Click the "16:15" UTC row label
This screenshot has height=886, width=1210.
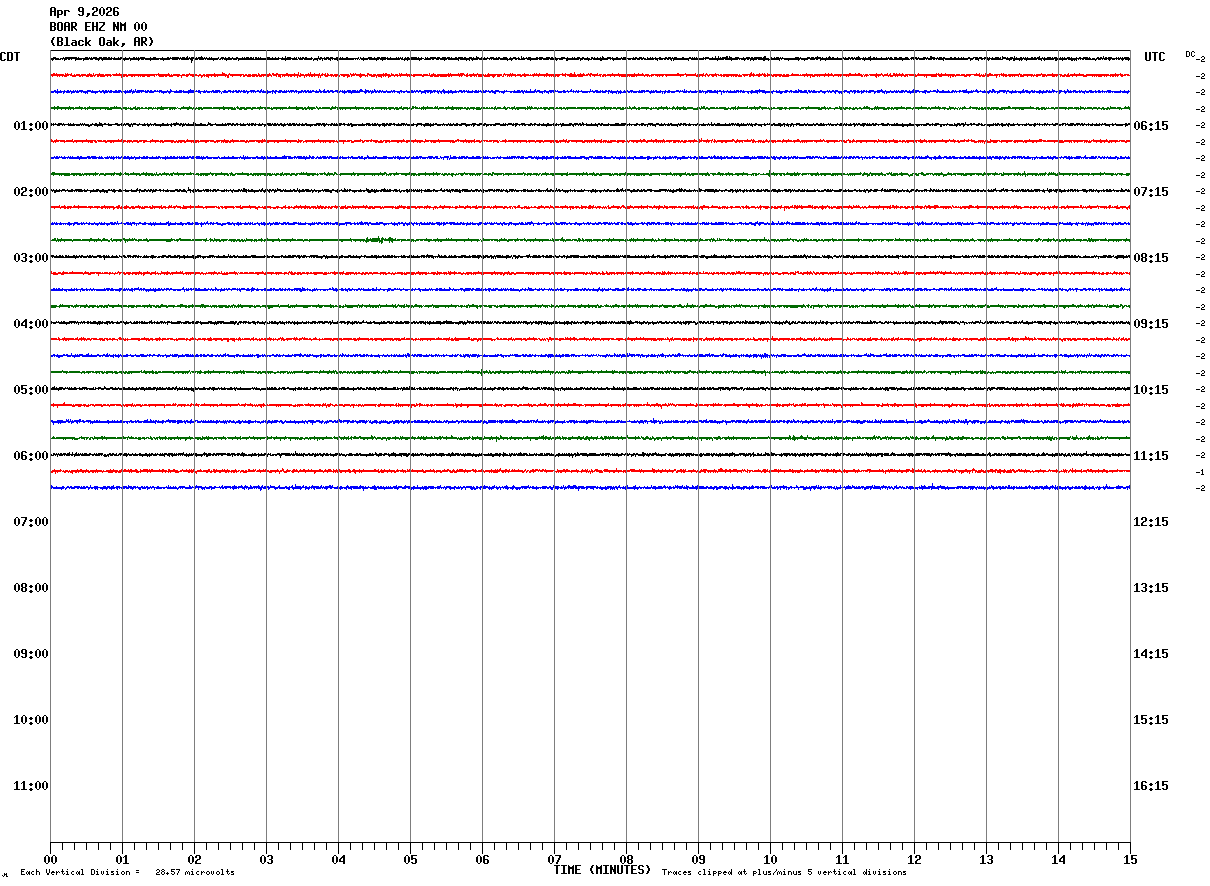click(1151, 786)
